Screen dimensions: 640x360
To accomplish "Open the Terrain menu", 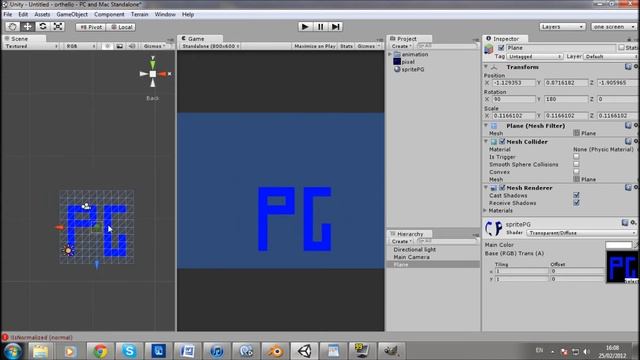I will [x=140, y=14].
